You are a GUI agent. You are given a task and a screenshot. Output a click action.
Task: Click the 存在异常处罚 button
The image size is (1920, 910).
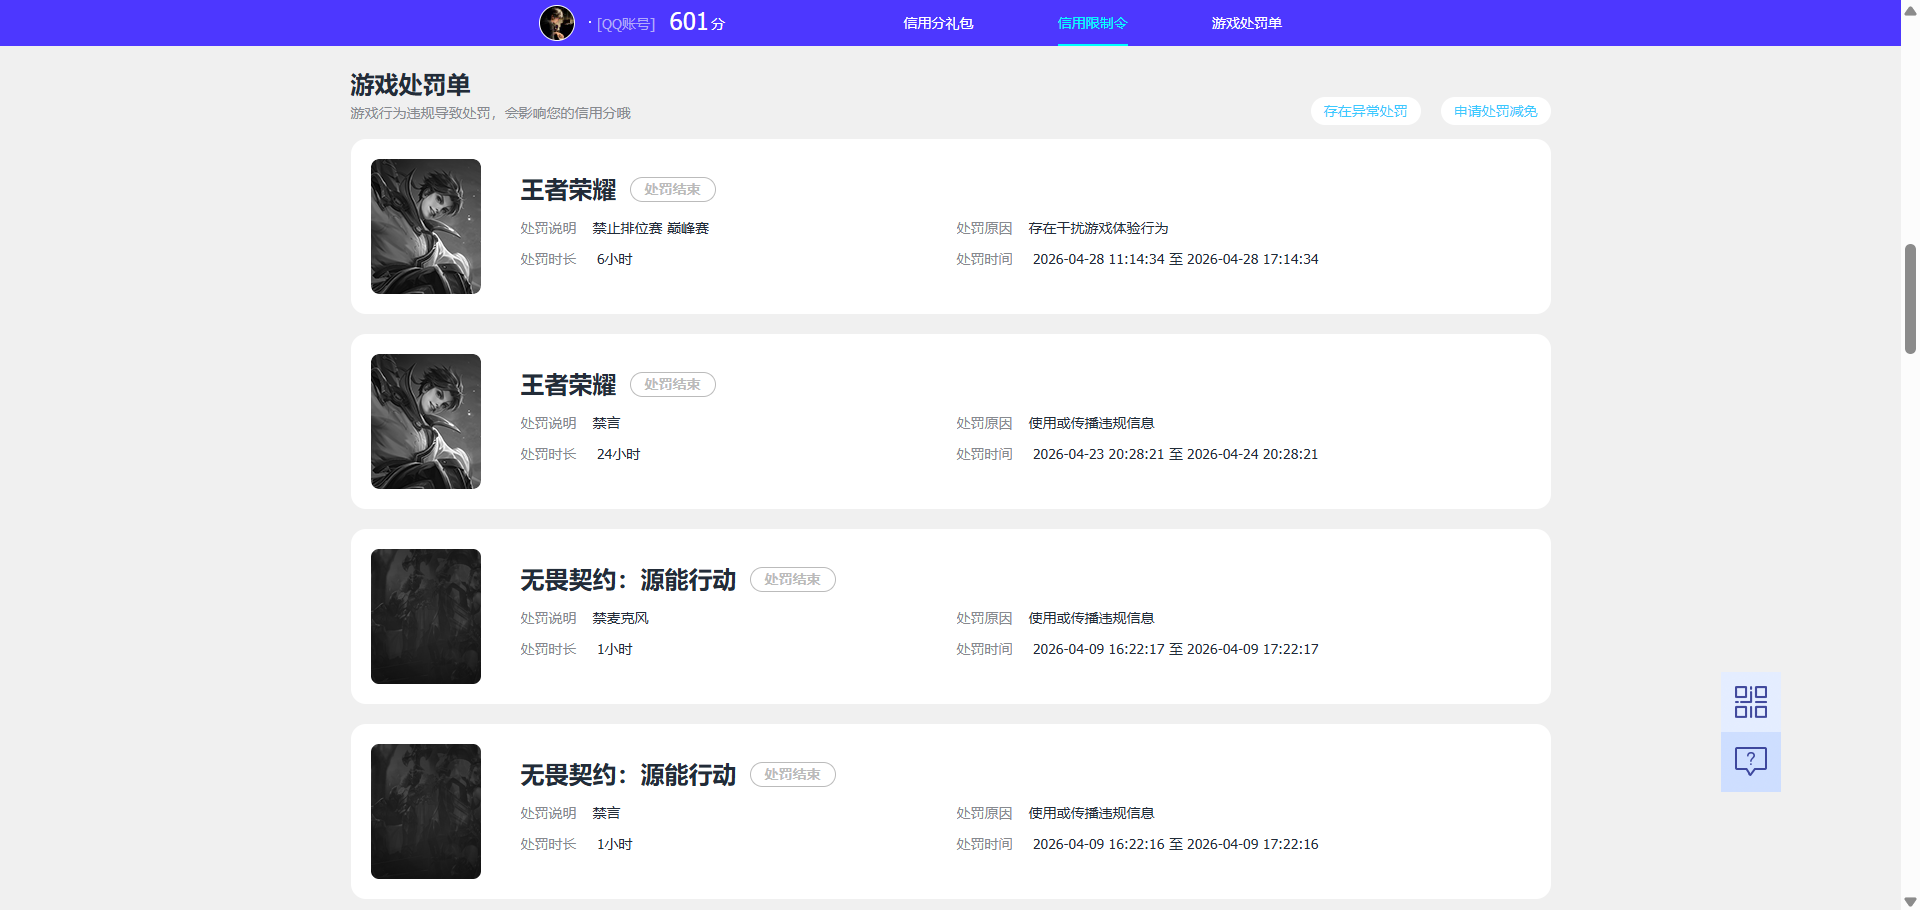pos(1365,111)
